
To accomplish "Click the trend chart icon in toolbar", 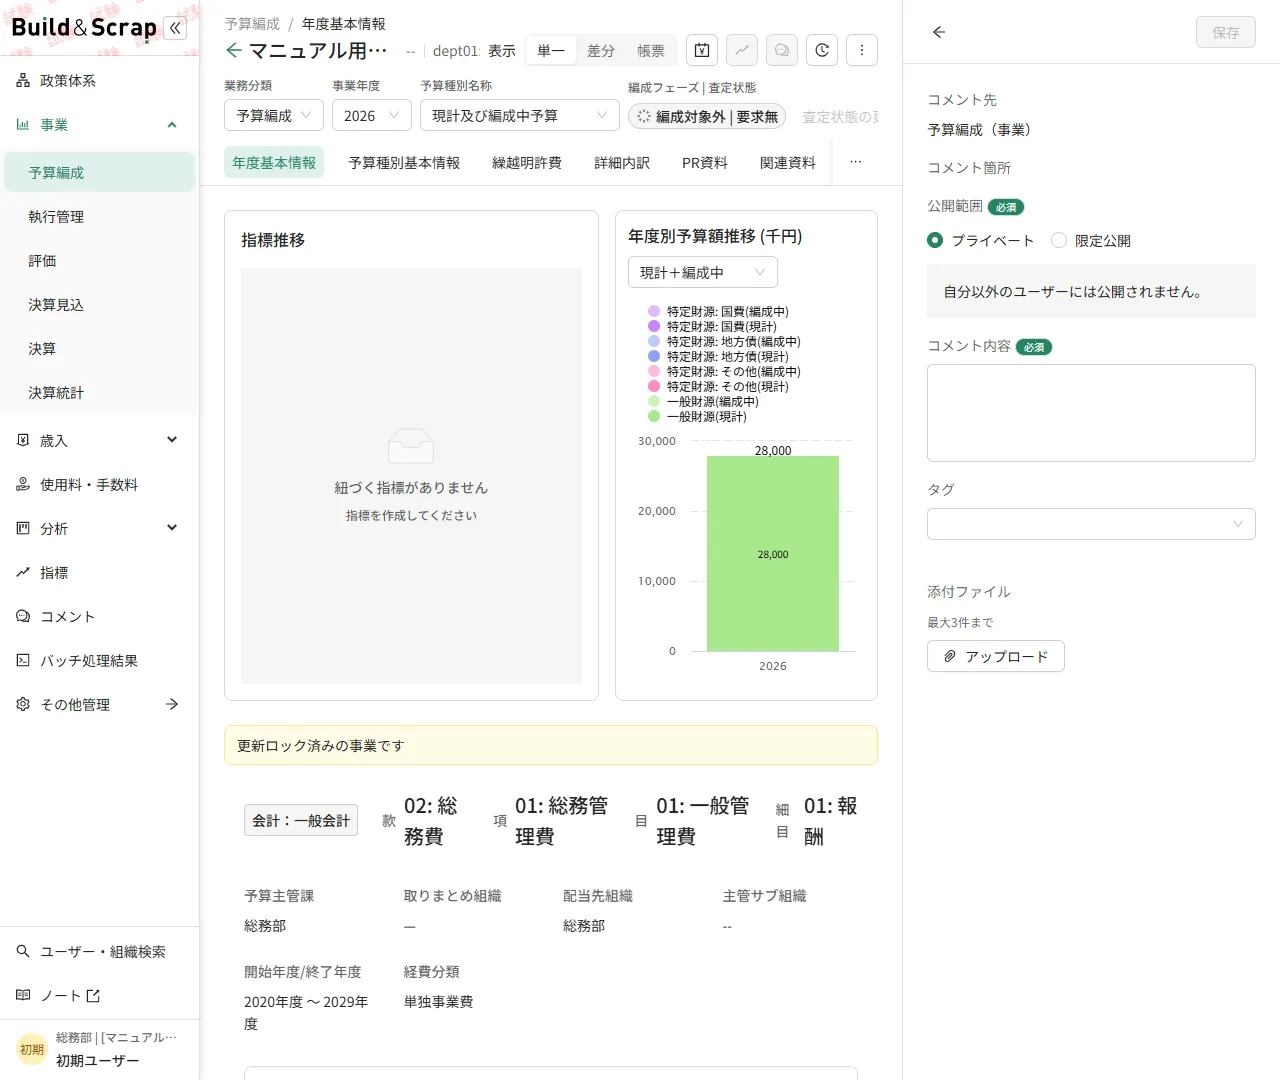I will pyautogui.click(x=742, y=50).
